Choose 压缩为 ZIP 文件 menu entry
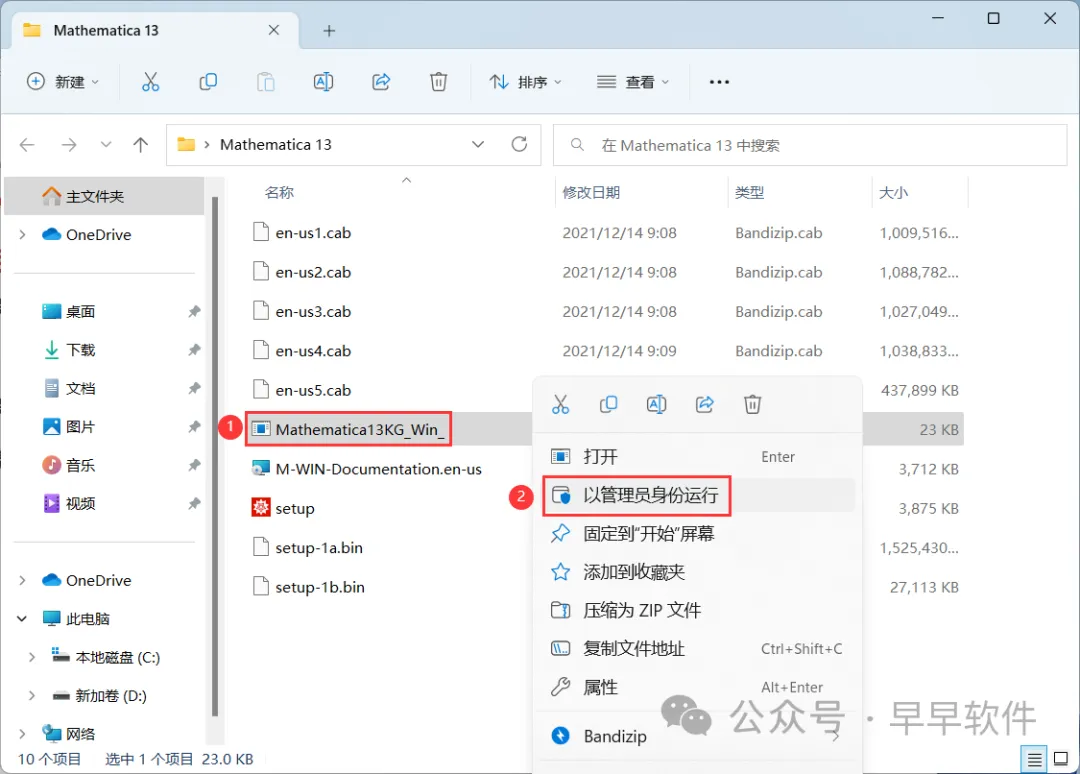The height and width of the screenshot is (774, 1080). click(x=697, y=610)
